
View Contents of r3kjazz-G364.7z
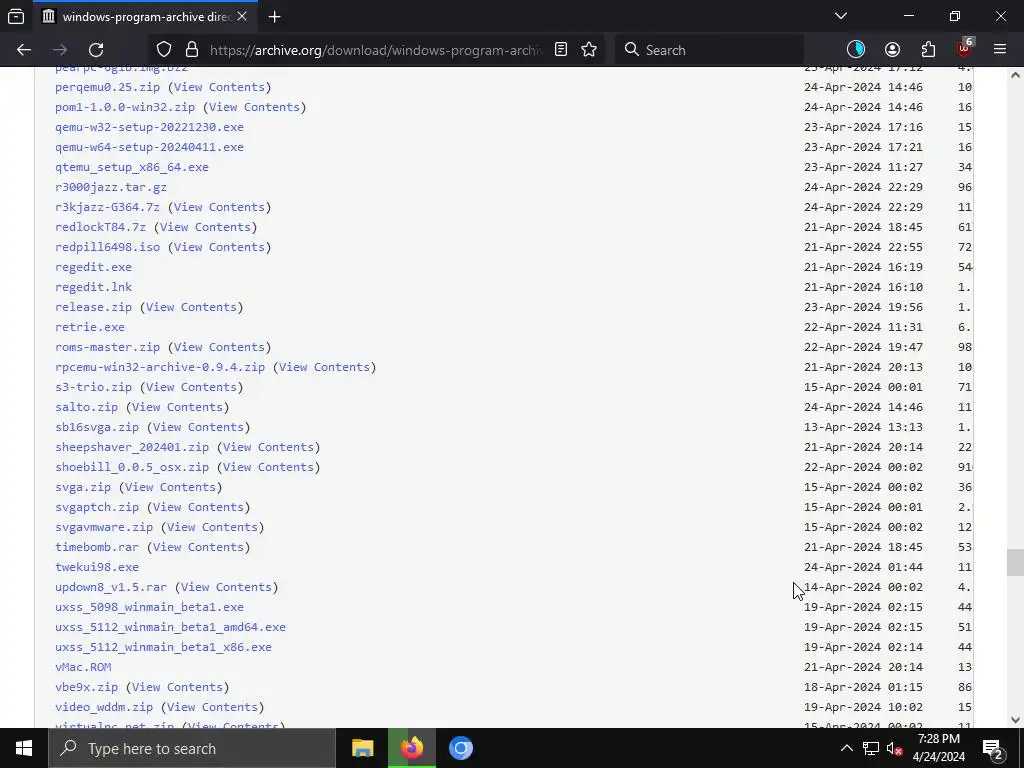(219, 207)
